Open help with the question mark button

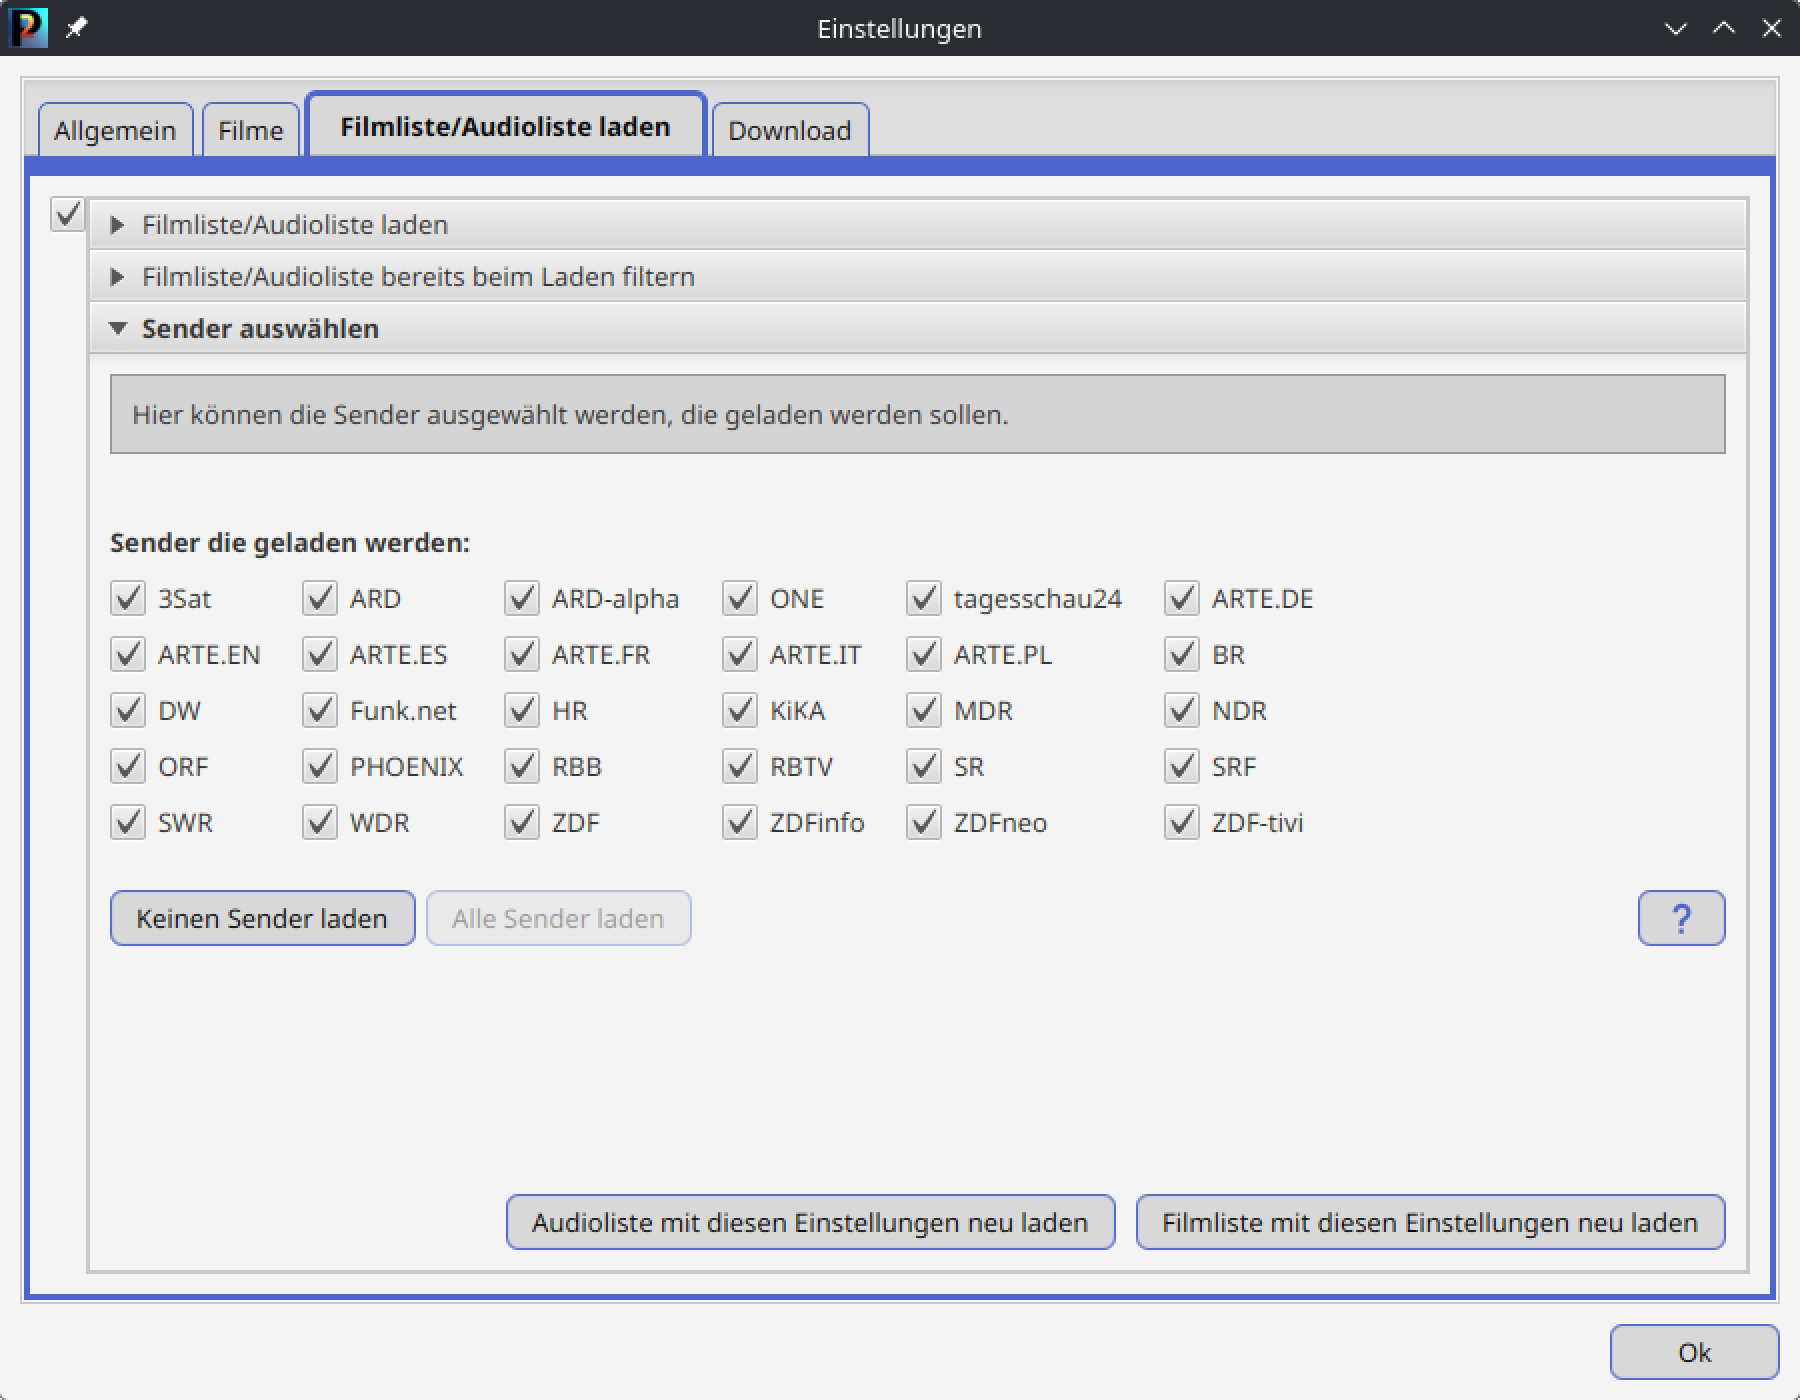1680,918
